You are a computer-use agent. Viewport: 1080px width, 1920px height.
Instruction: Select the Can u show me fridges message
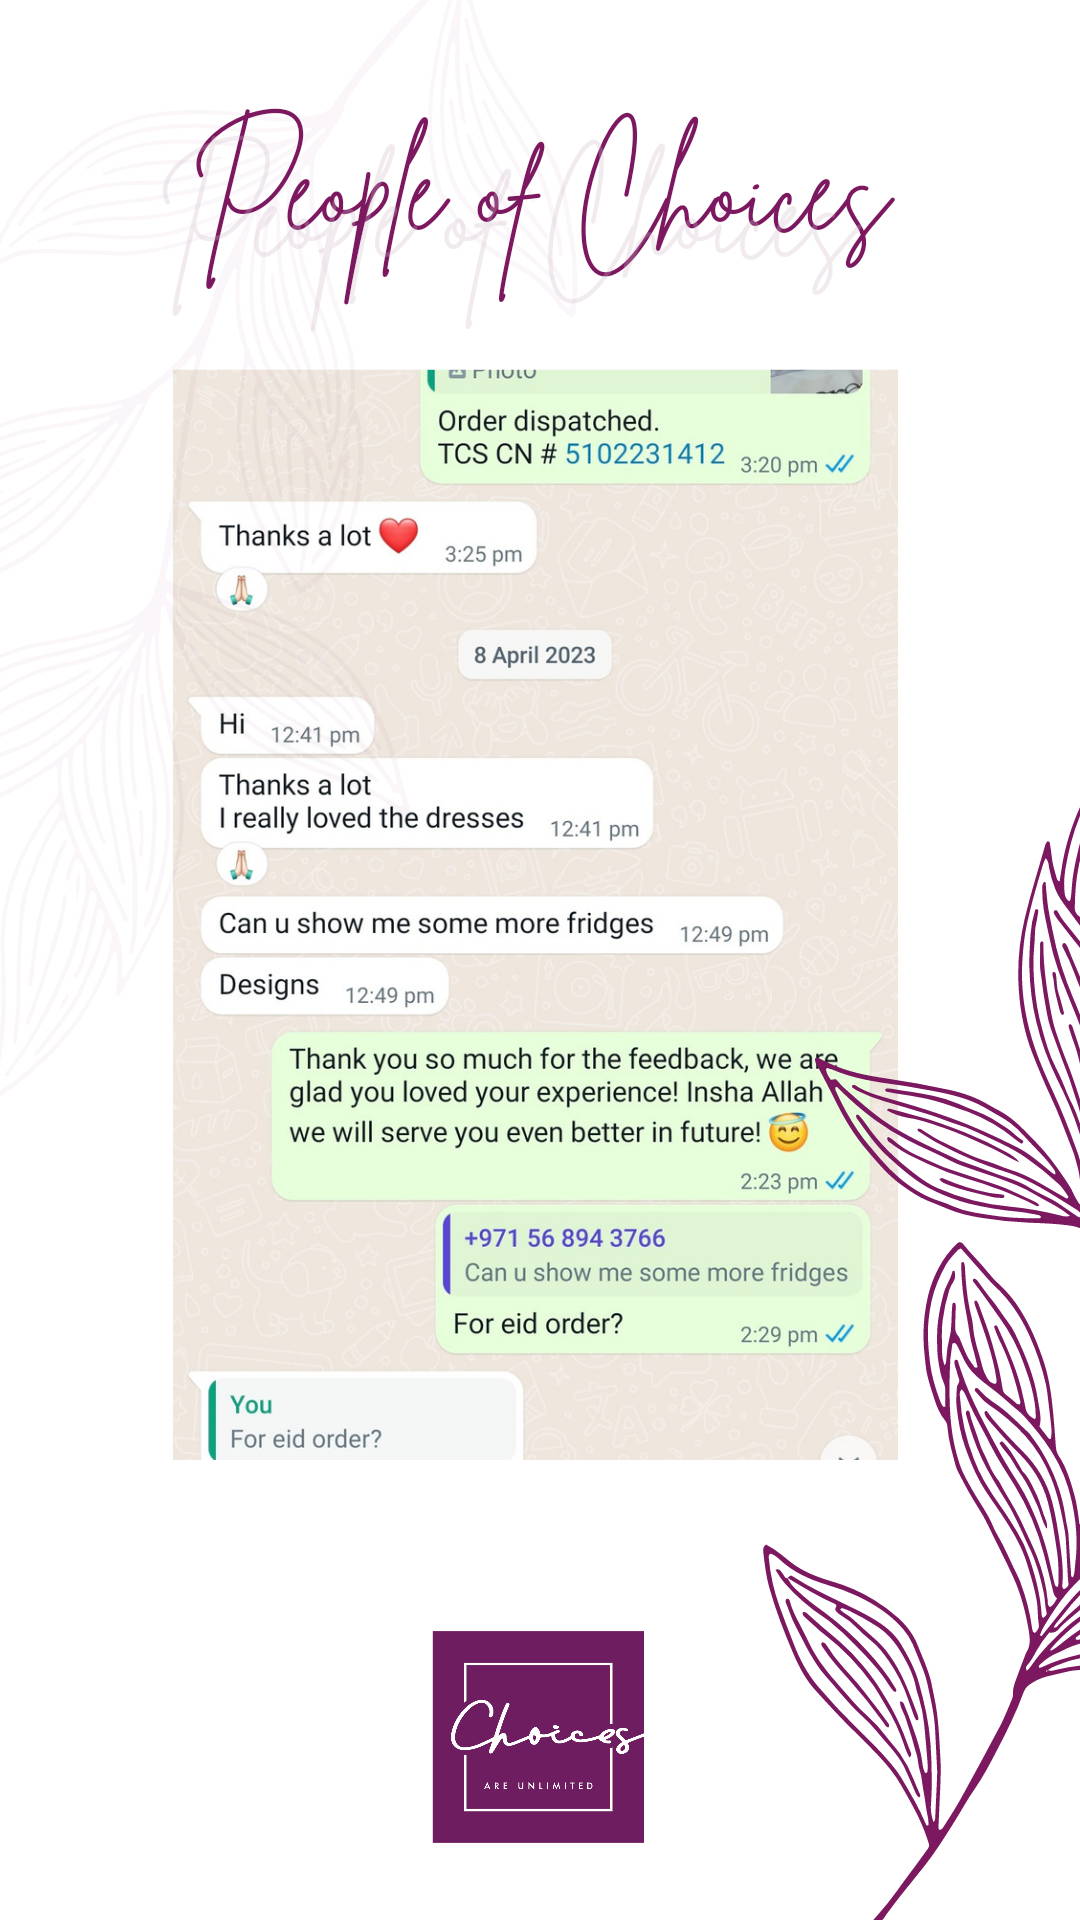491,925
